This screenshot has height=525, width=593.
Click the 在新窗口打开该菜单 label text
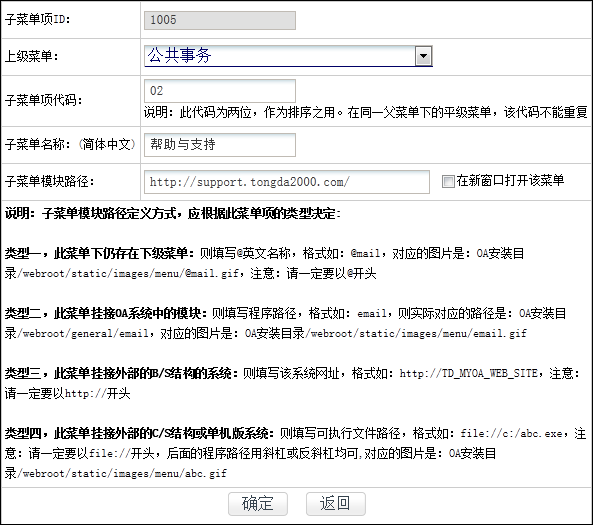click(510, 180)
